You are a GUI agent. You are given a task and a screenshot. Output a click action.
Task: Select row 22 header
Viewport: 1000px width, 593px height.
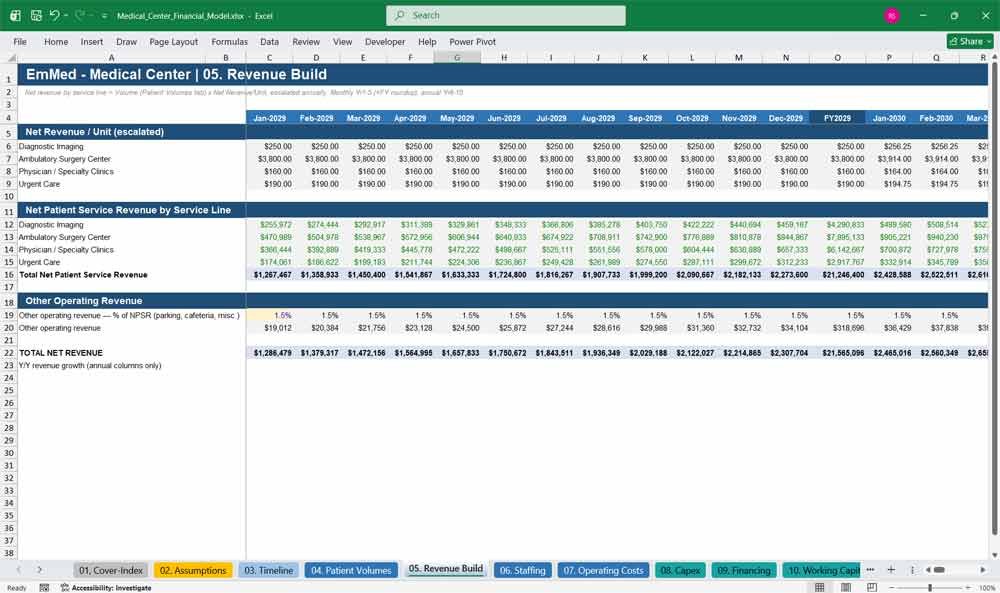click(9, 353)
